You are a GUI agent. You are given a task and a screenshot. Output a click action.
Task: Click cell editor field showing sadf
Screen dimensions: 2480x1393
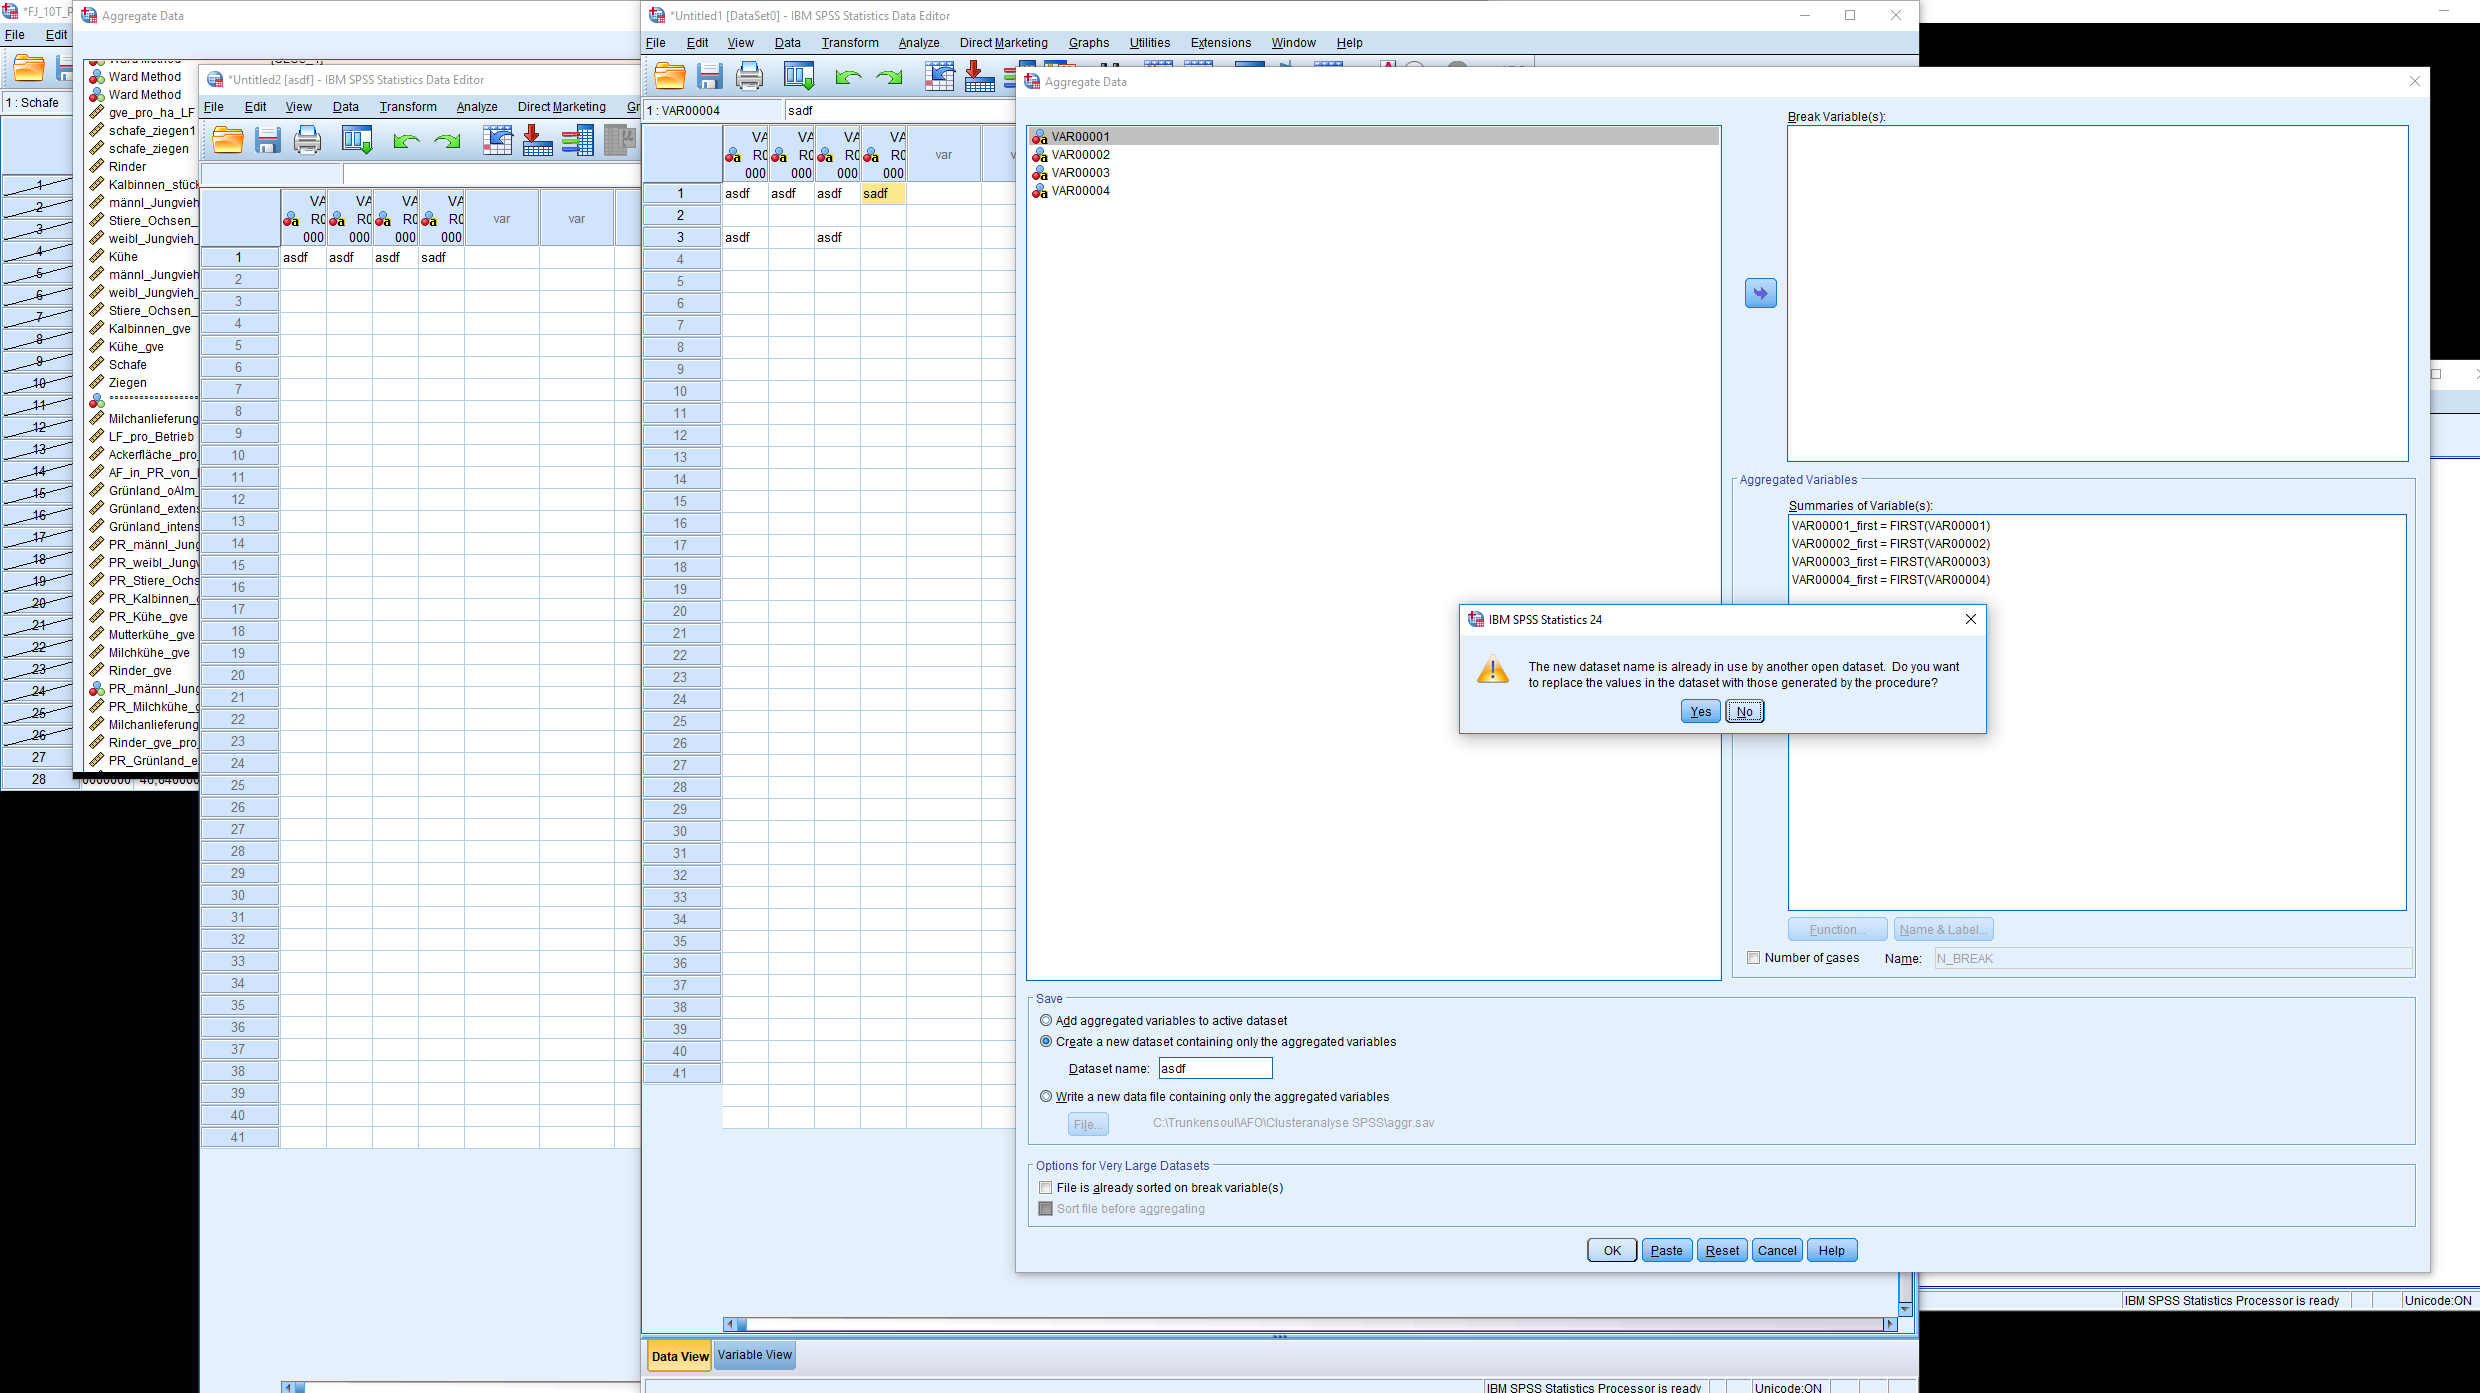click(900, 111)
